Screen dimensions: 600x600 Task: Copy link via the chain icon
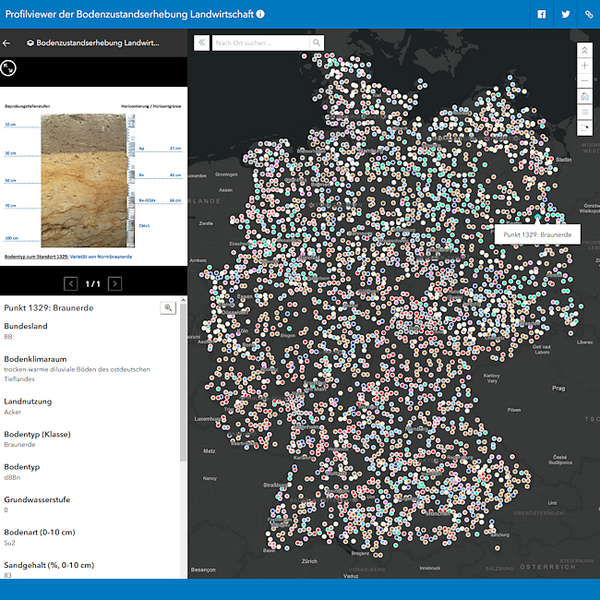click(588, 14)
